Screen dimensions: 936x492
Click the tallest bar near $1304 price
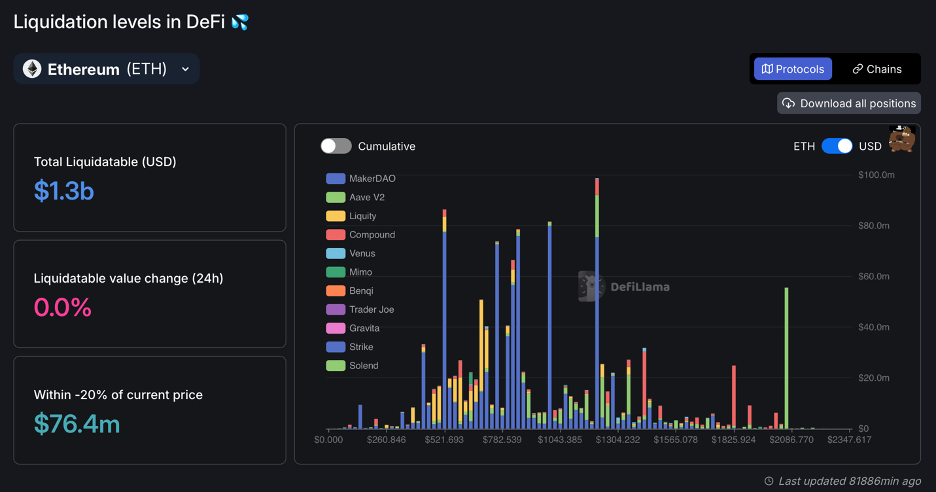point(597,303)
